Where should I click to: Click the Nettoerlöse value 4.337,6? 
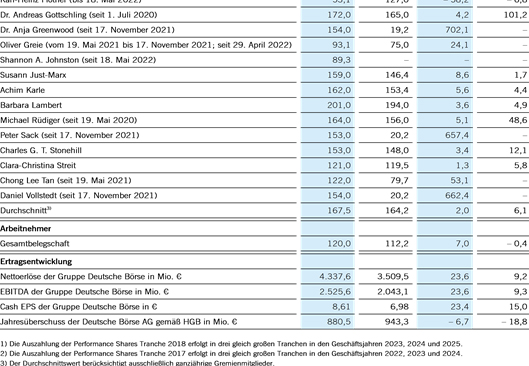pyautogui.click(x=335, y=277)
